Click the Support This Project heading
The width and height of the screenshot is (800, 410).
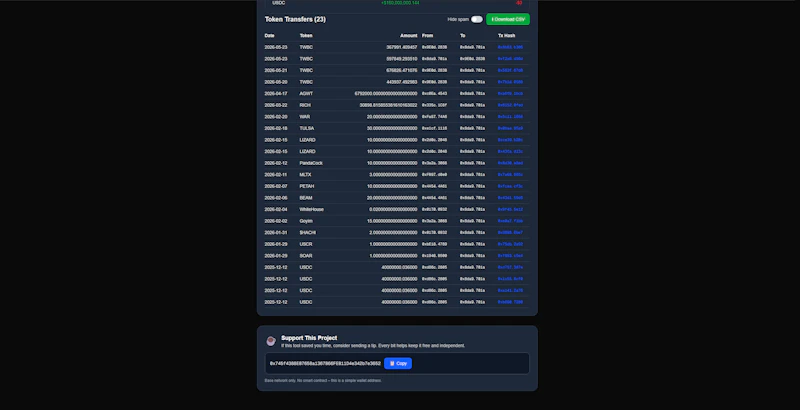pos(309,338)
